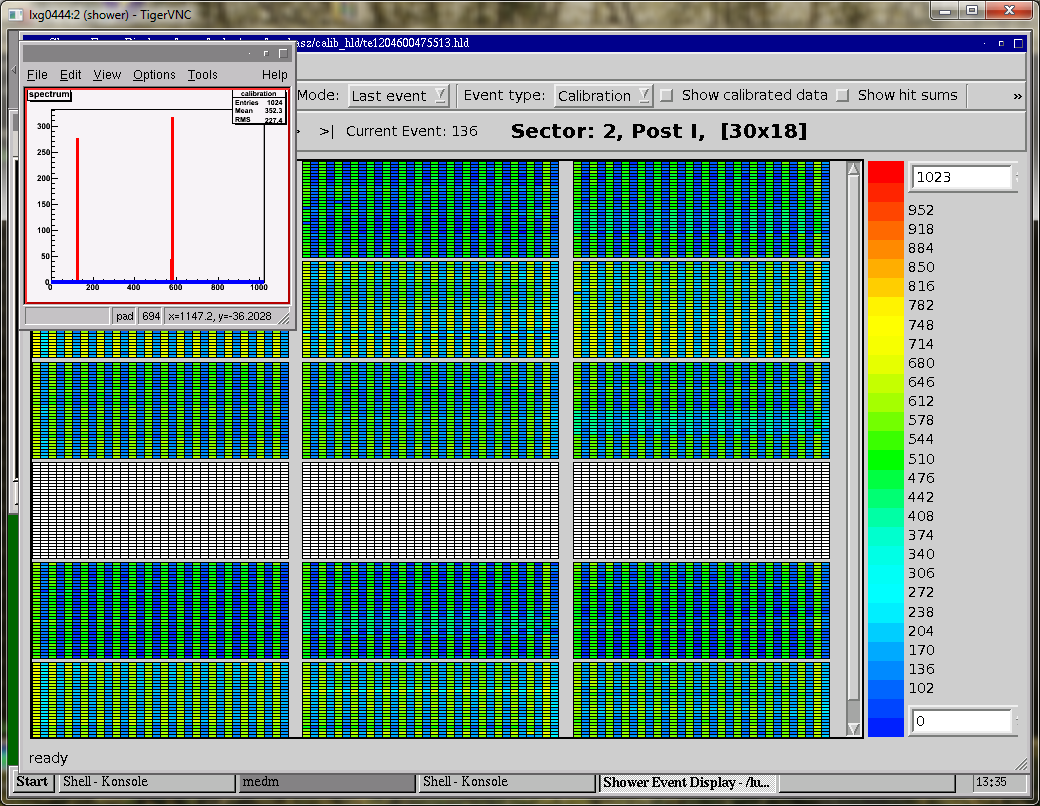
Task: Click the Sector: 2, Post I heading
Action: (659, 131)
